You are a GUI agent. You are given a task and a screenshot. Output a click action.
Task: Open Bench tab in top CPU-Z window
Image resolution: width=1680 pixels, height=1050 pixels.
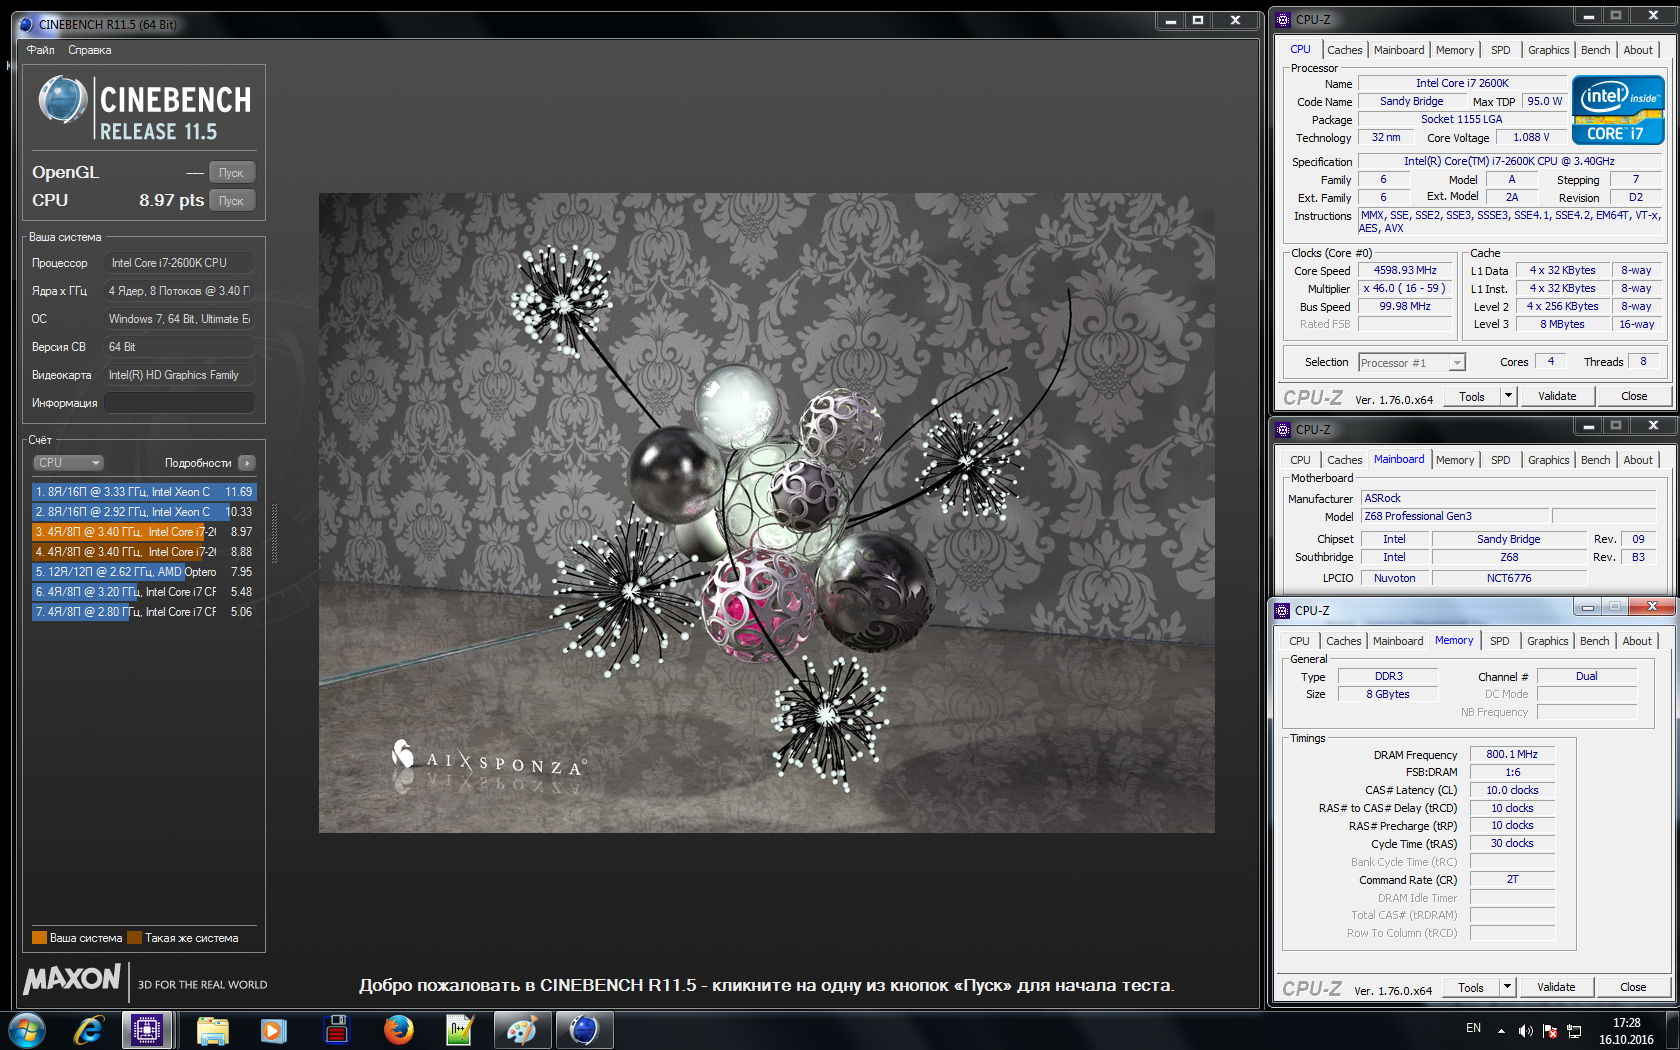[x=1596, y=50]
